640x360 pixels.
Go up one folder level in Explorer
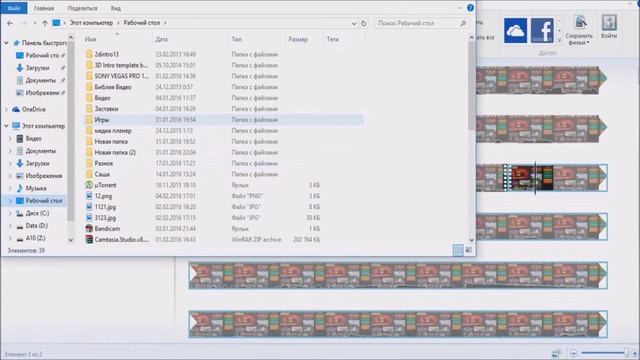click(45, 23)
